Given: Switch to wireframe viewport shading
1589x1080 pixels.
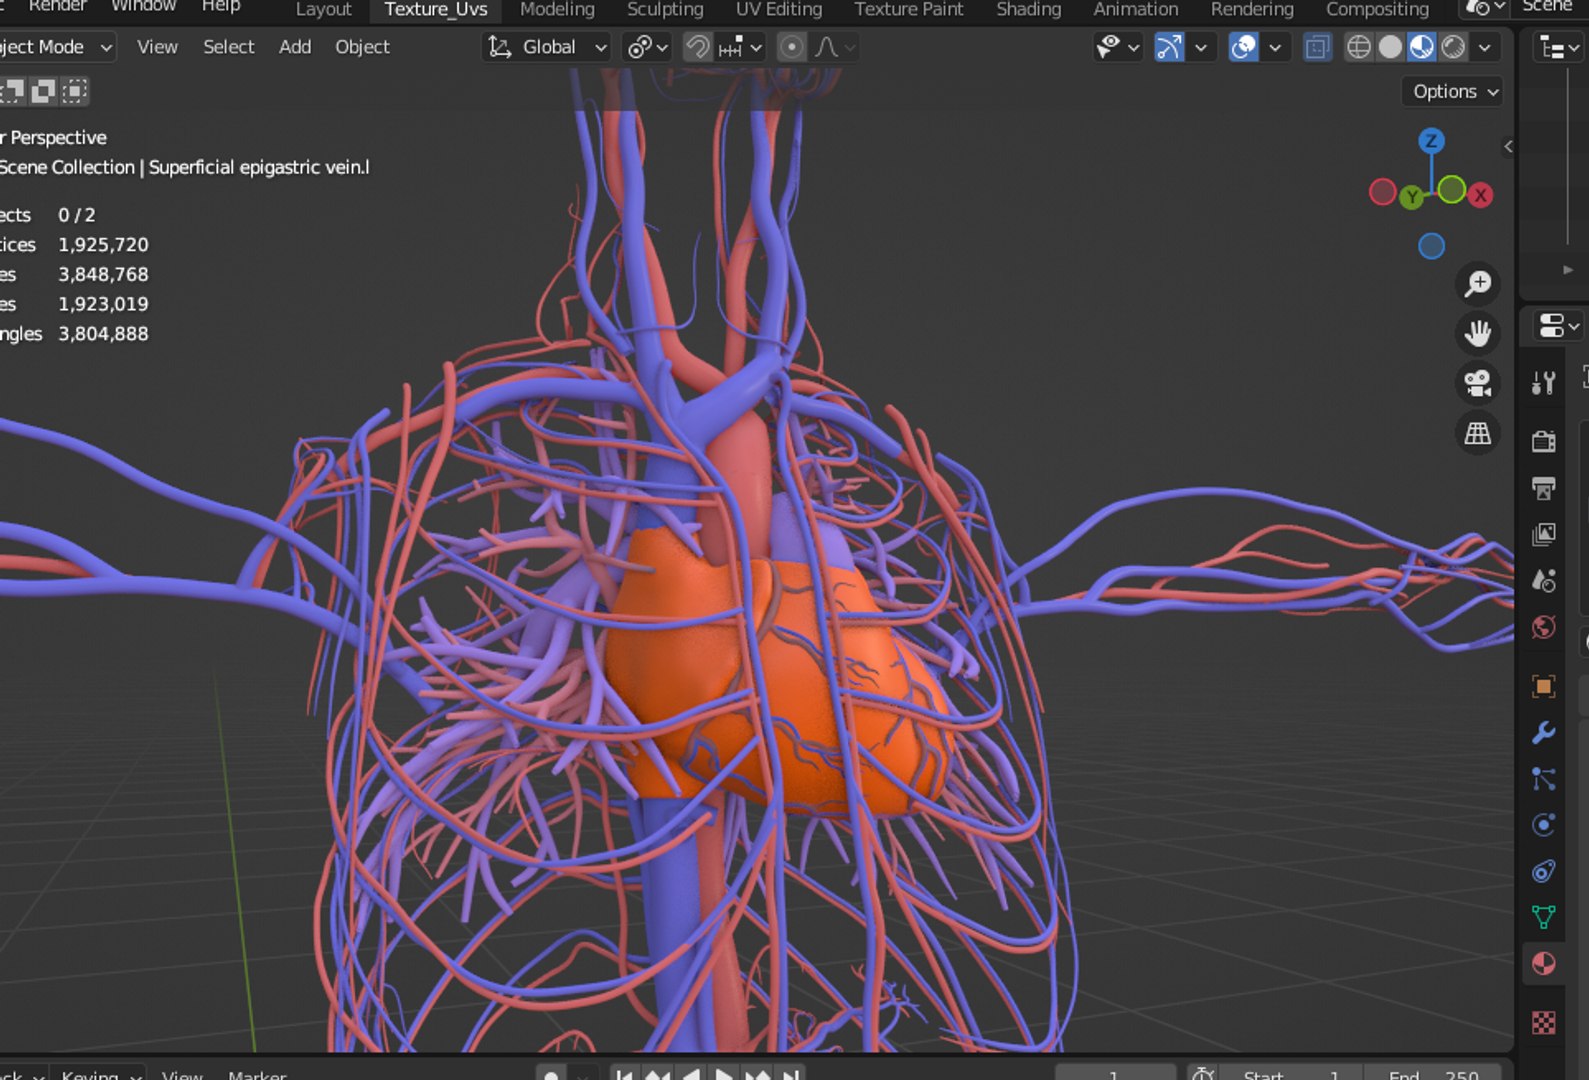Looking at the screenshot, I should point(1358,47).
